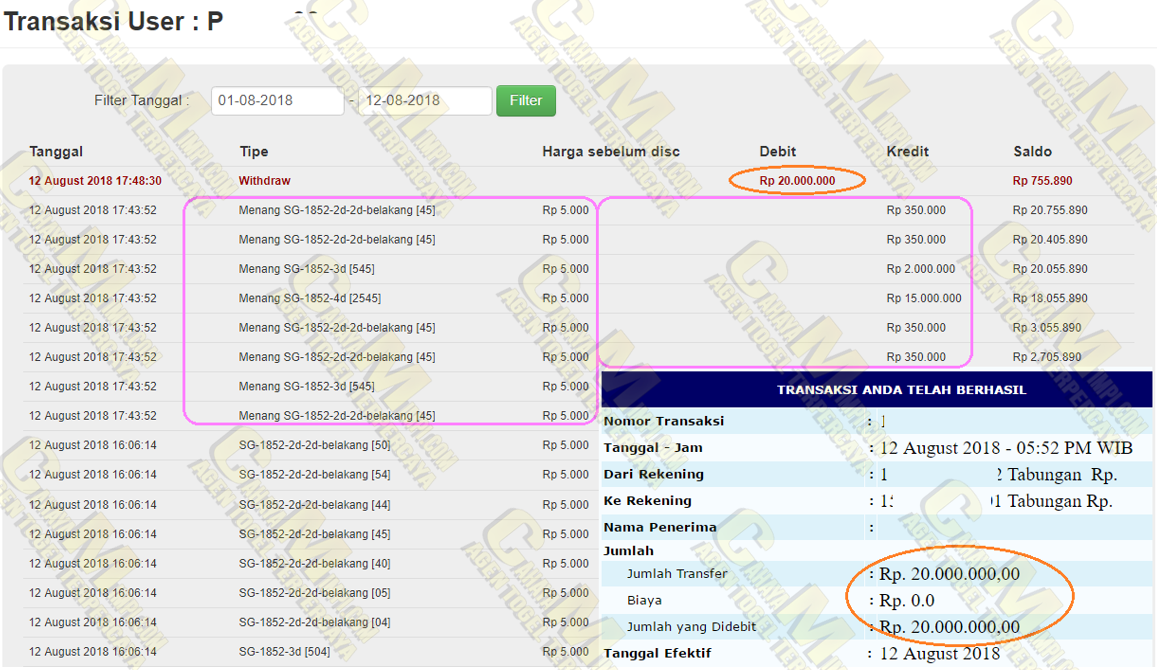Select the Withdraw transaction row type
Viewport: 1157px width, 670px height.
[264, 181]
